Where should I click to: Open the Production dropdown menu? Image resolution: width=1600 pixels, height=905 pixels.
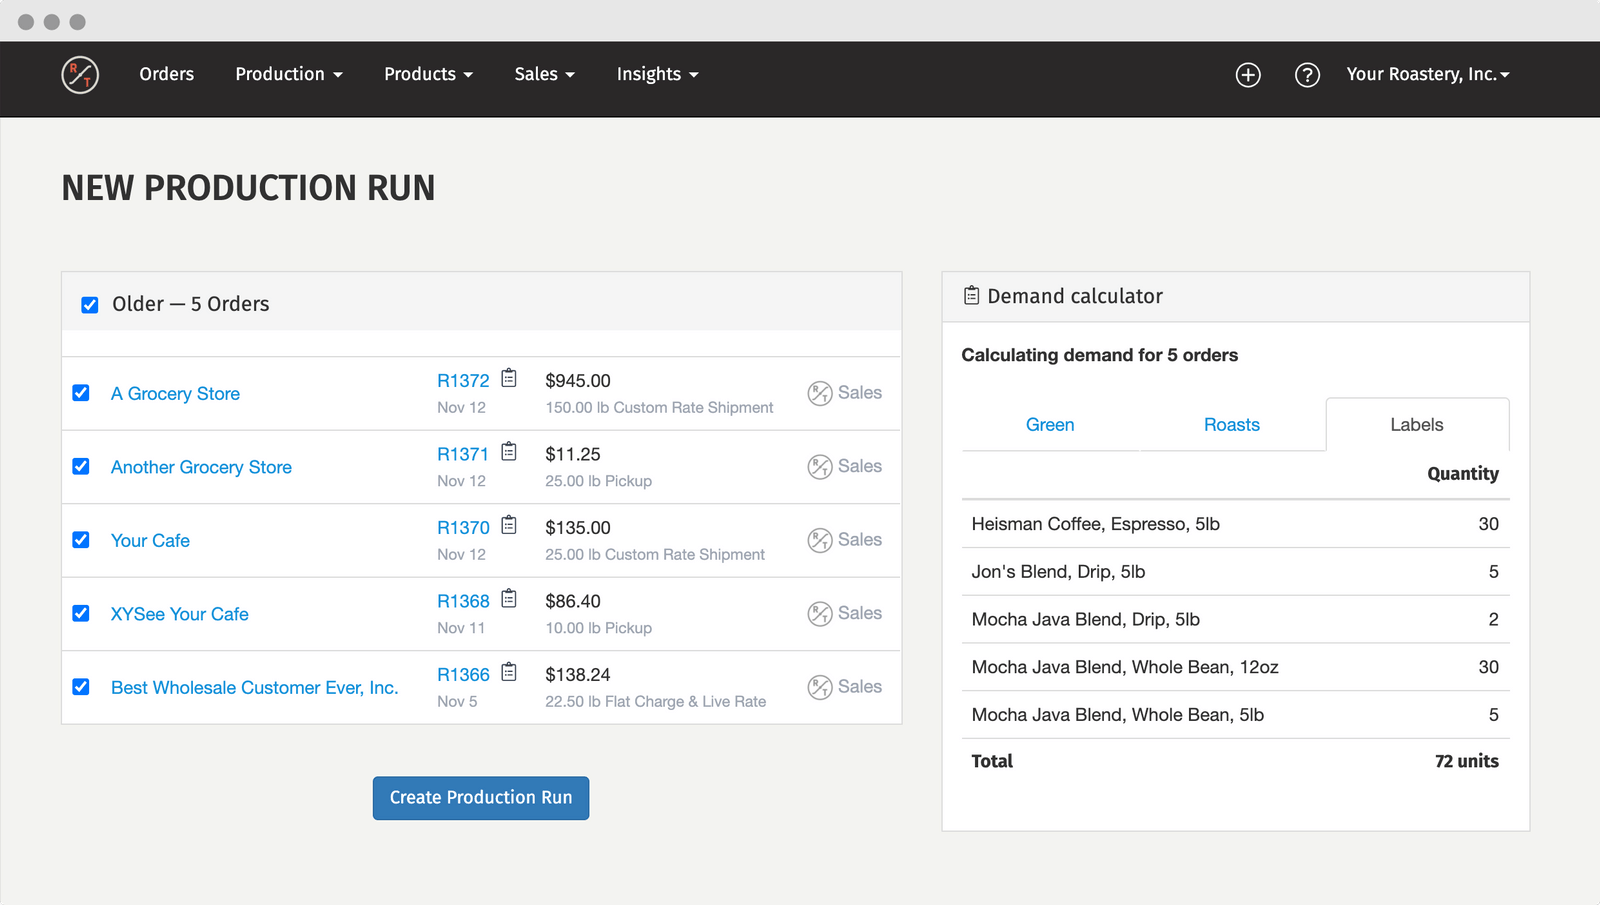point(289,74)
